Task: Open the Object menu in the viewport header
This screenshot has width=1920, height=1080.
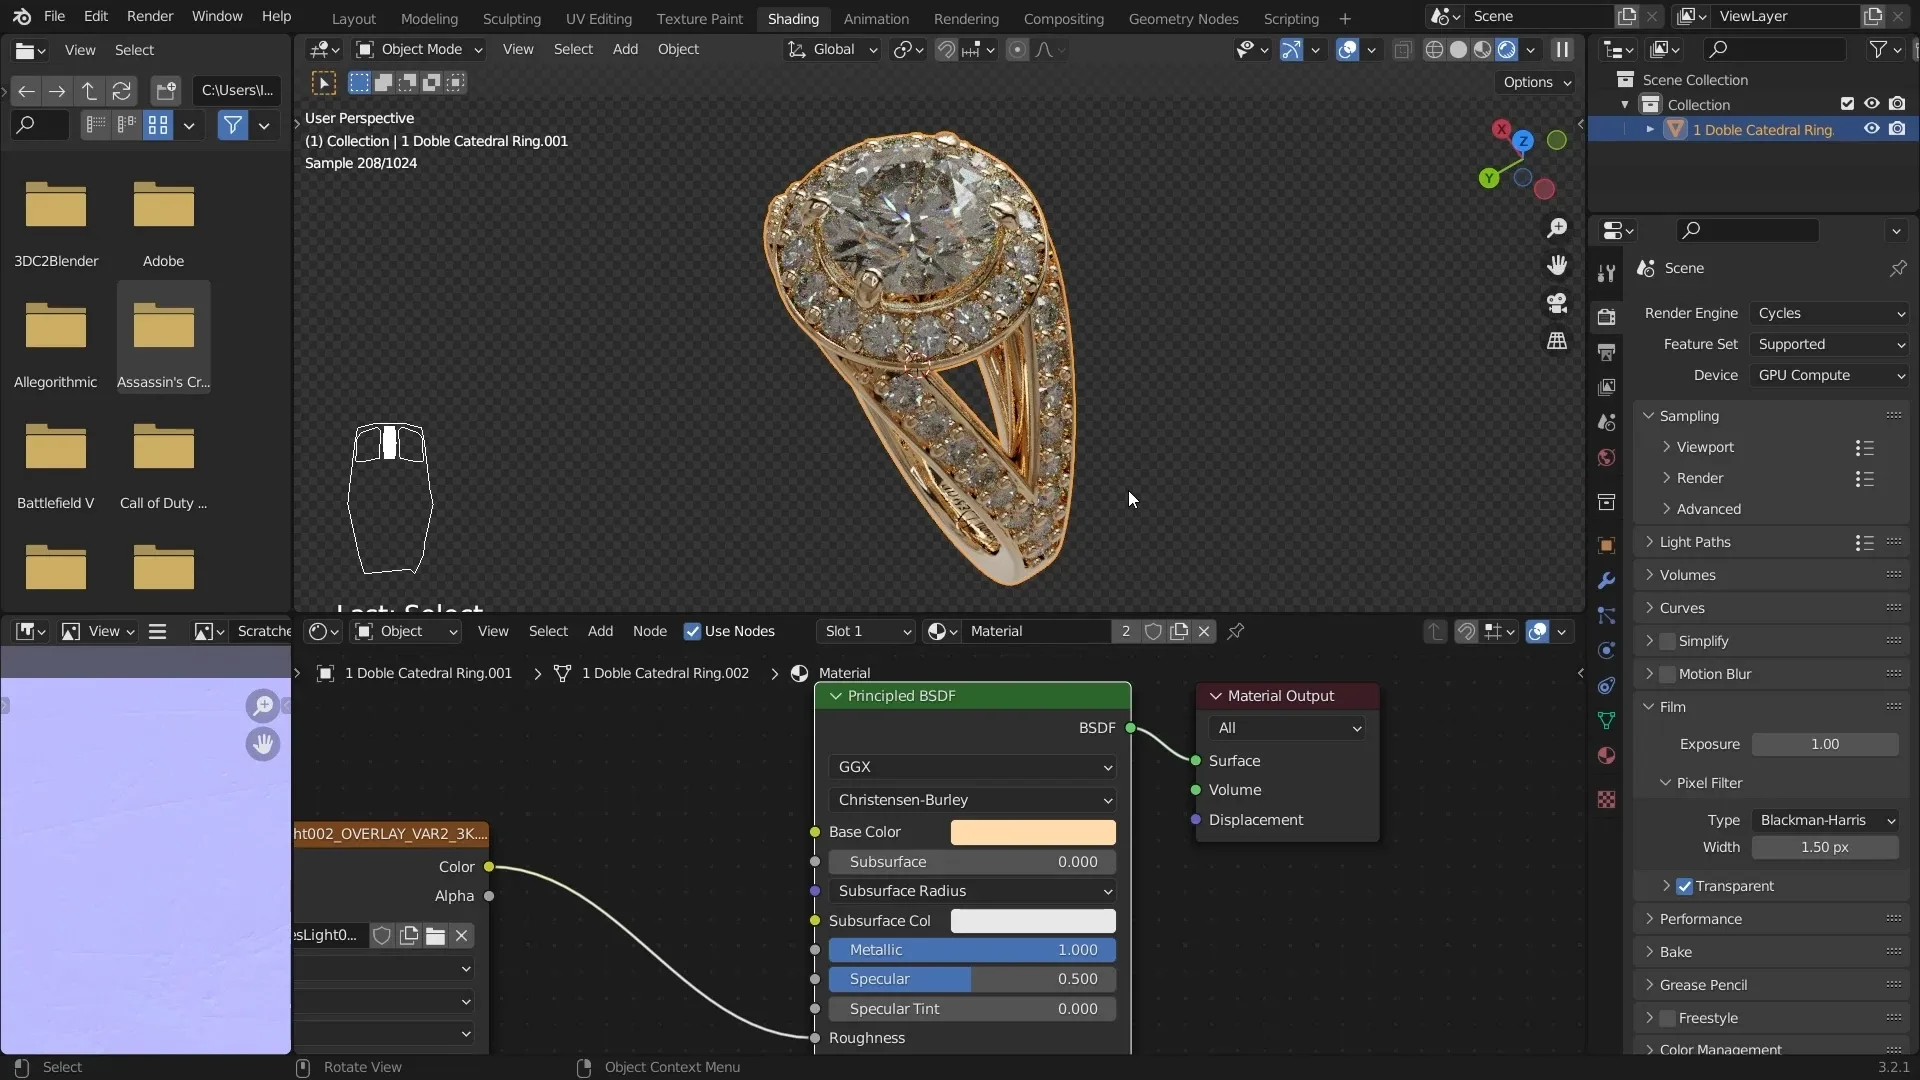Action: (678, 49)
